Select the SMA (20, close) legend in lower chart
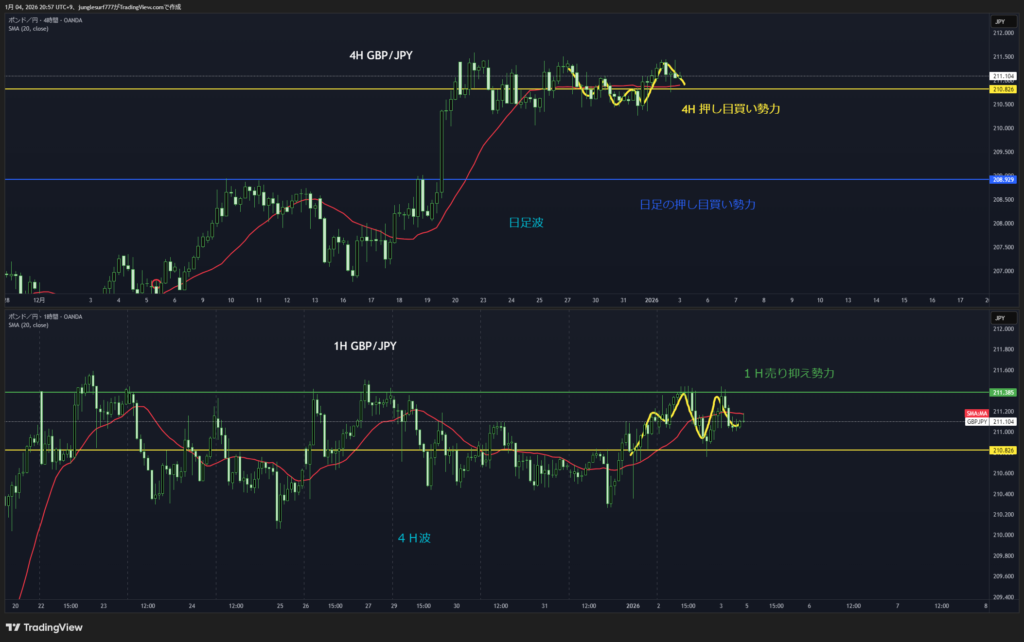 click(27, 325)
